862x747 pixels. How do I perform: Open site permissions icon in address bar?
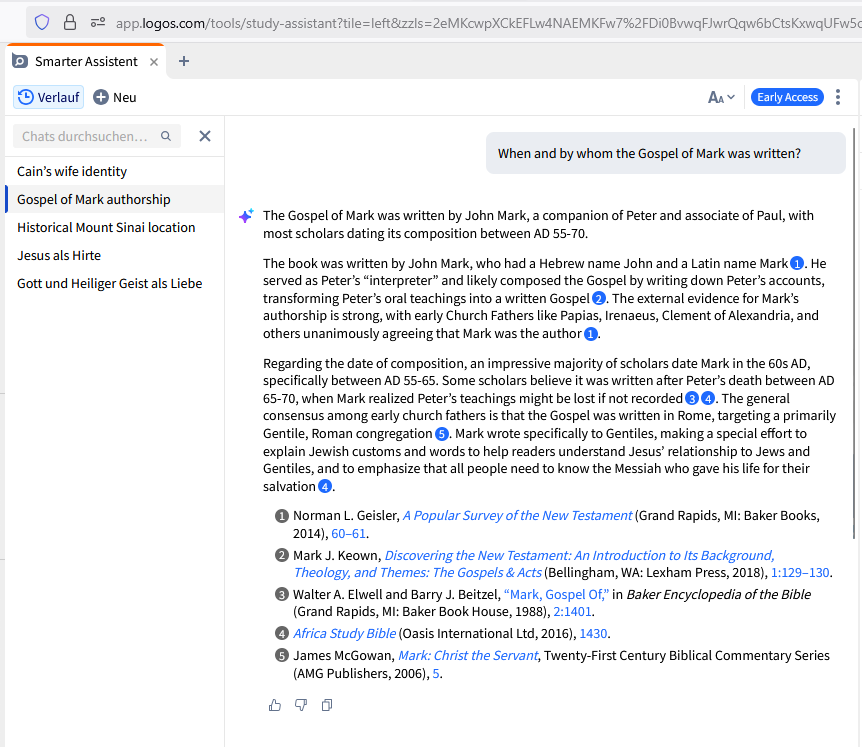point(98,23)
